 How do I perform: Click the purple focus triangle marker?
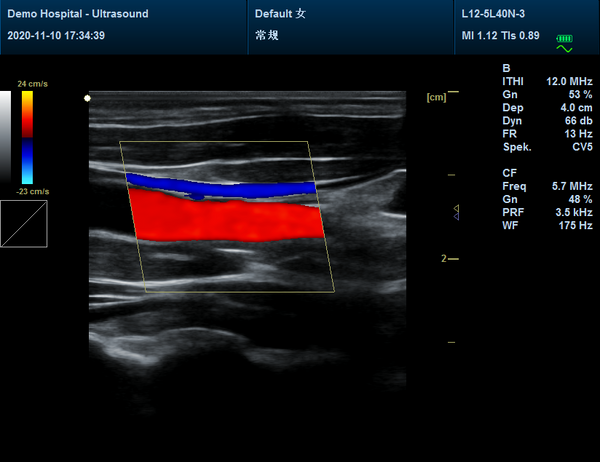pos(455,216)
